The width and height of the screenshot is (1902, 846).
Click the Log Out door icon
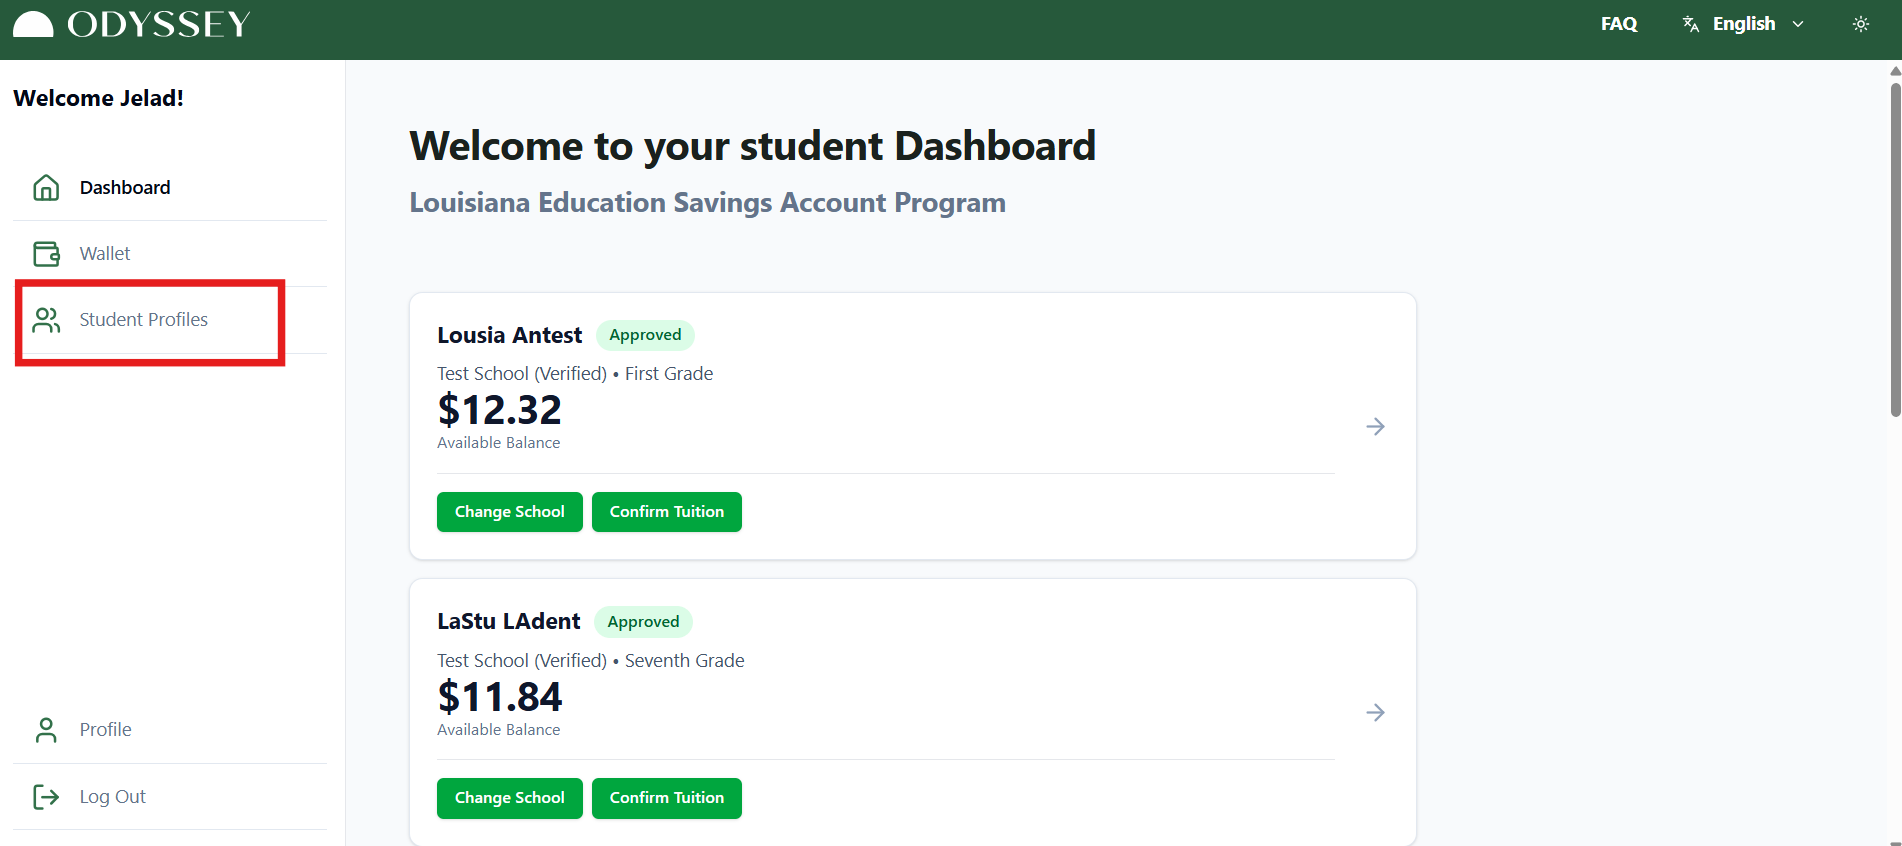(x=46, y=797)
